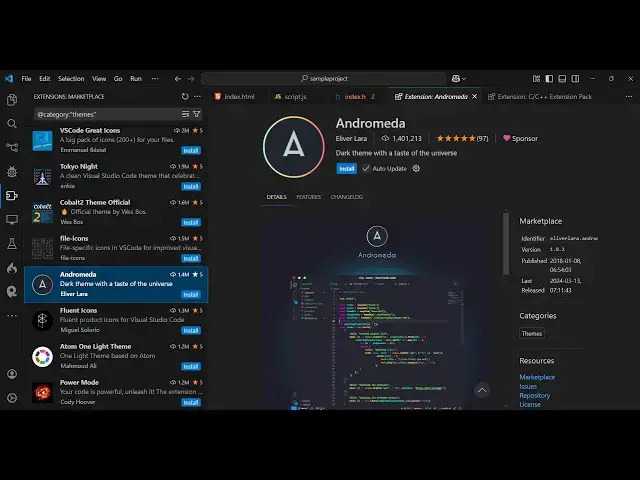Open the File menu
Image resolution: width=640 pixels, height=480 pixels.
coord(26,78)
